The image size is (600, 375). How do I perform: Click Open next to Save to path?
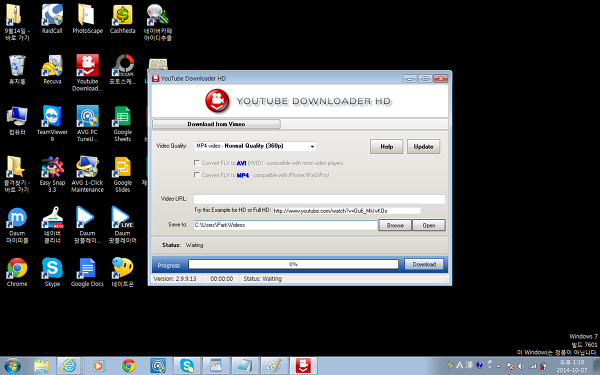[x=429, y=225]
